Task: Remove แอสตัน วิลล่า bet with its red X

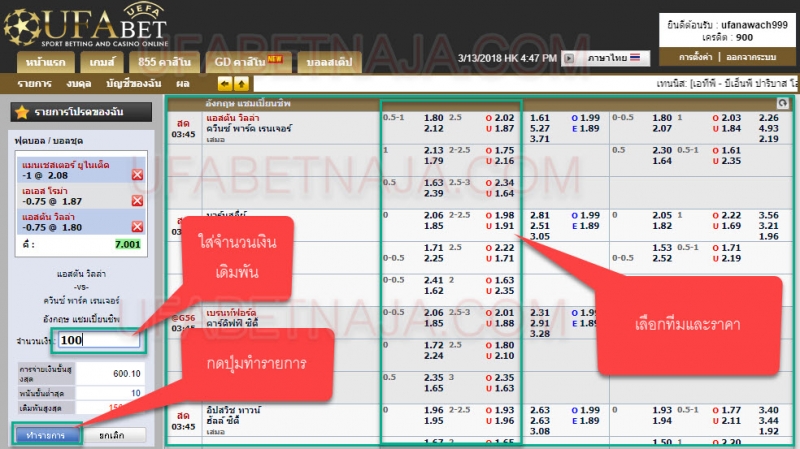Action: pyautogui.click(x=137, y=227)
